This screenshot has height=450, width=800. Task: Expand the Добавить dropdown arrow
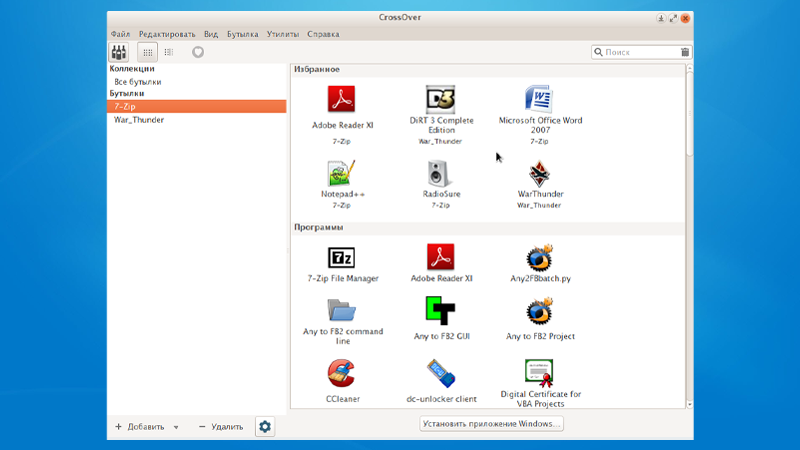click(x=176, y=427)
